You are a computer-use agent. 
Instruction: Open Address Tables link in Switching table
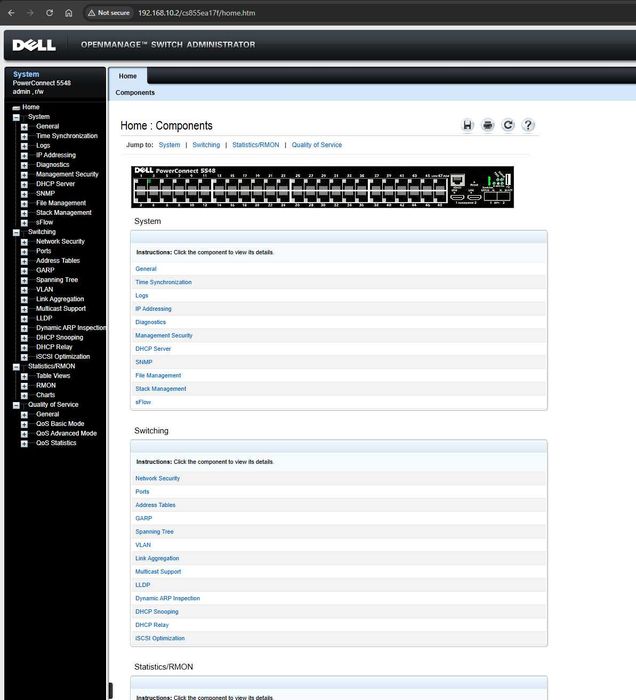click(155, 505)
